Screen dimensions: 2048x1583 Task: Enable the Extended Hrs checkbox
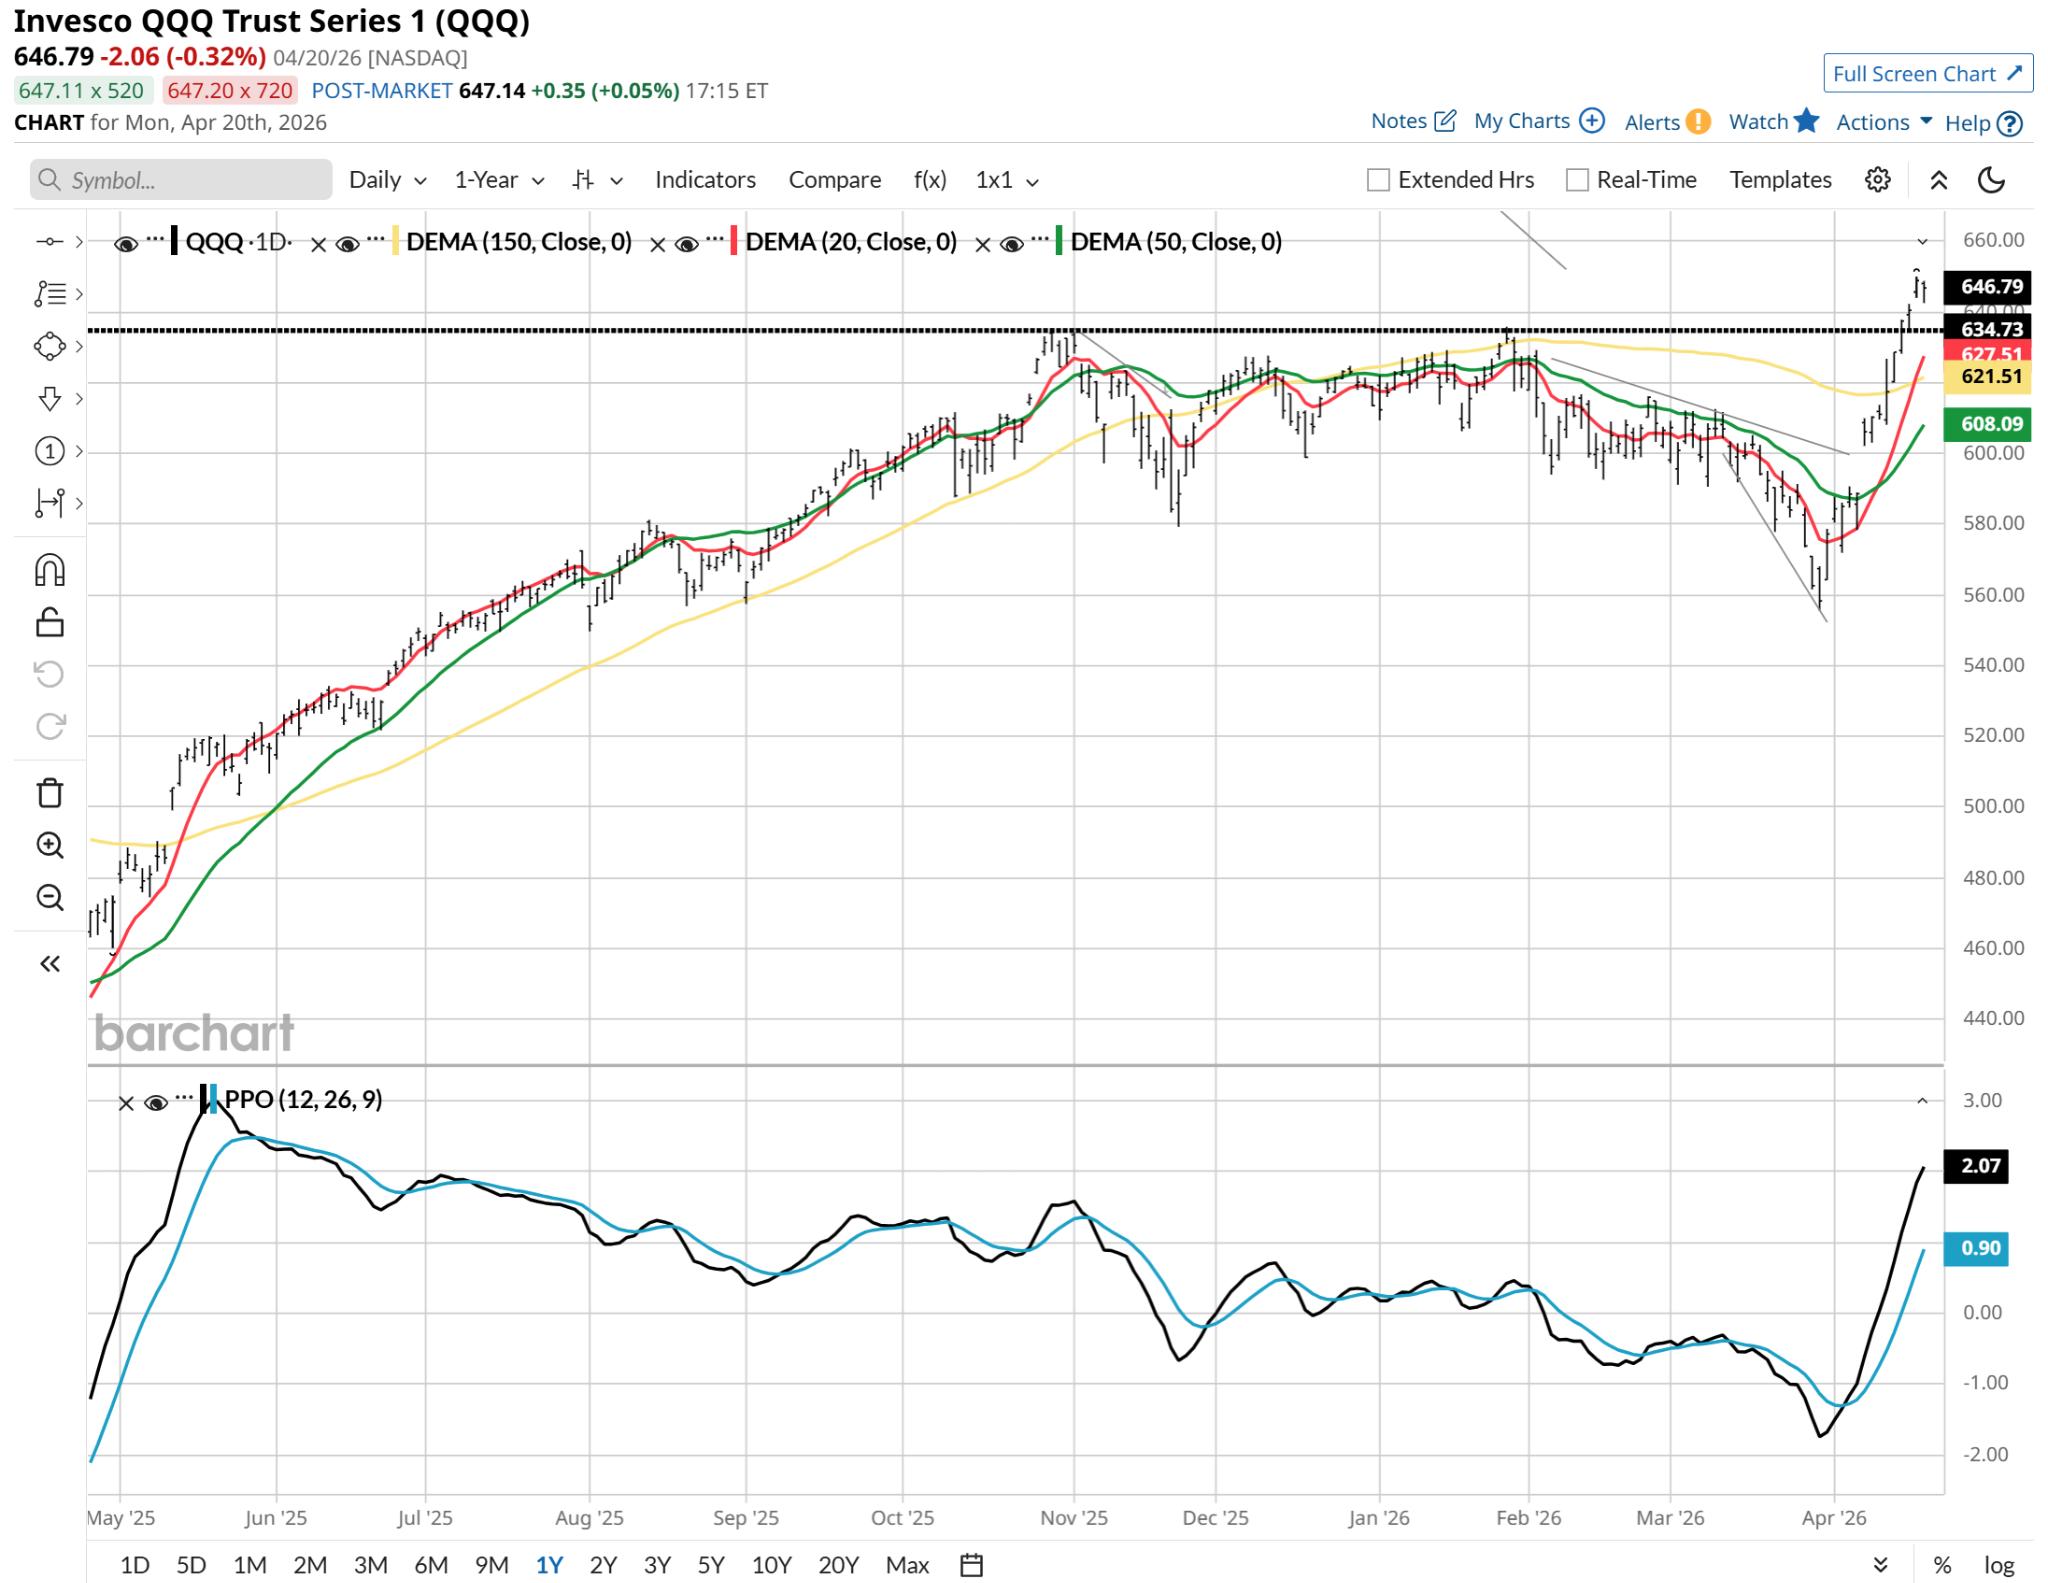tap(1378, 180)
